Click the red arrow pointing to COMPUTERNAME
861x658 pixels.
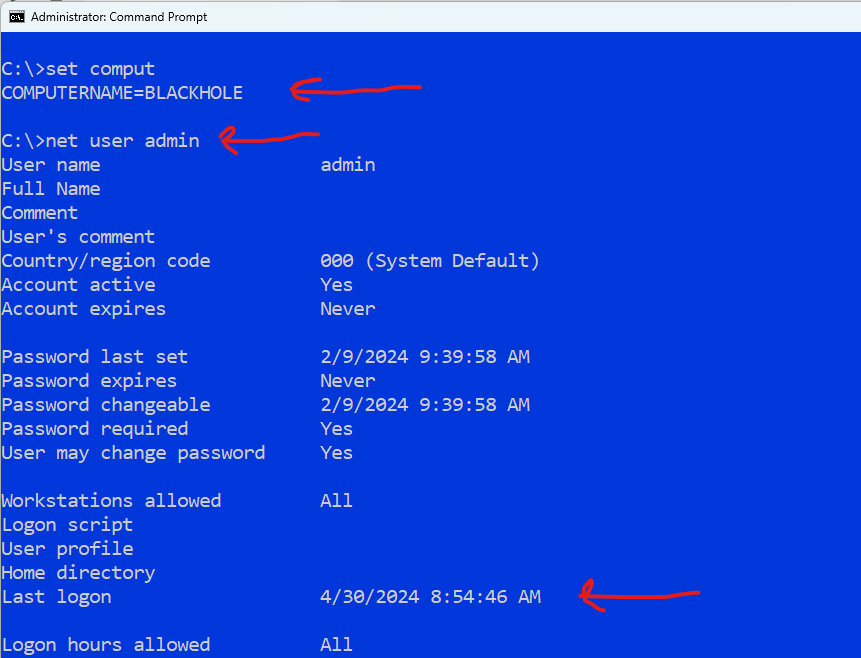click(355, 88)
